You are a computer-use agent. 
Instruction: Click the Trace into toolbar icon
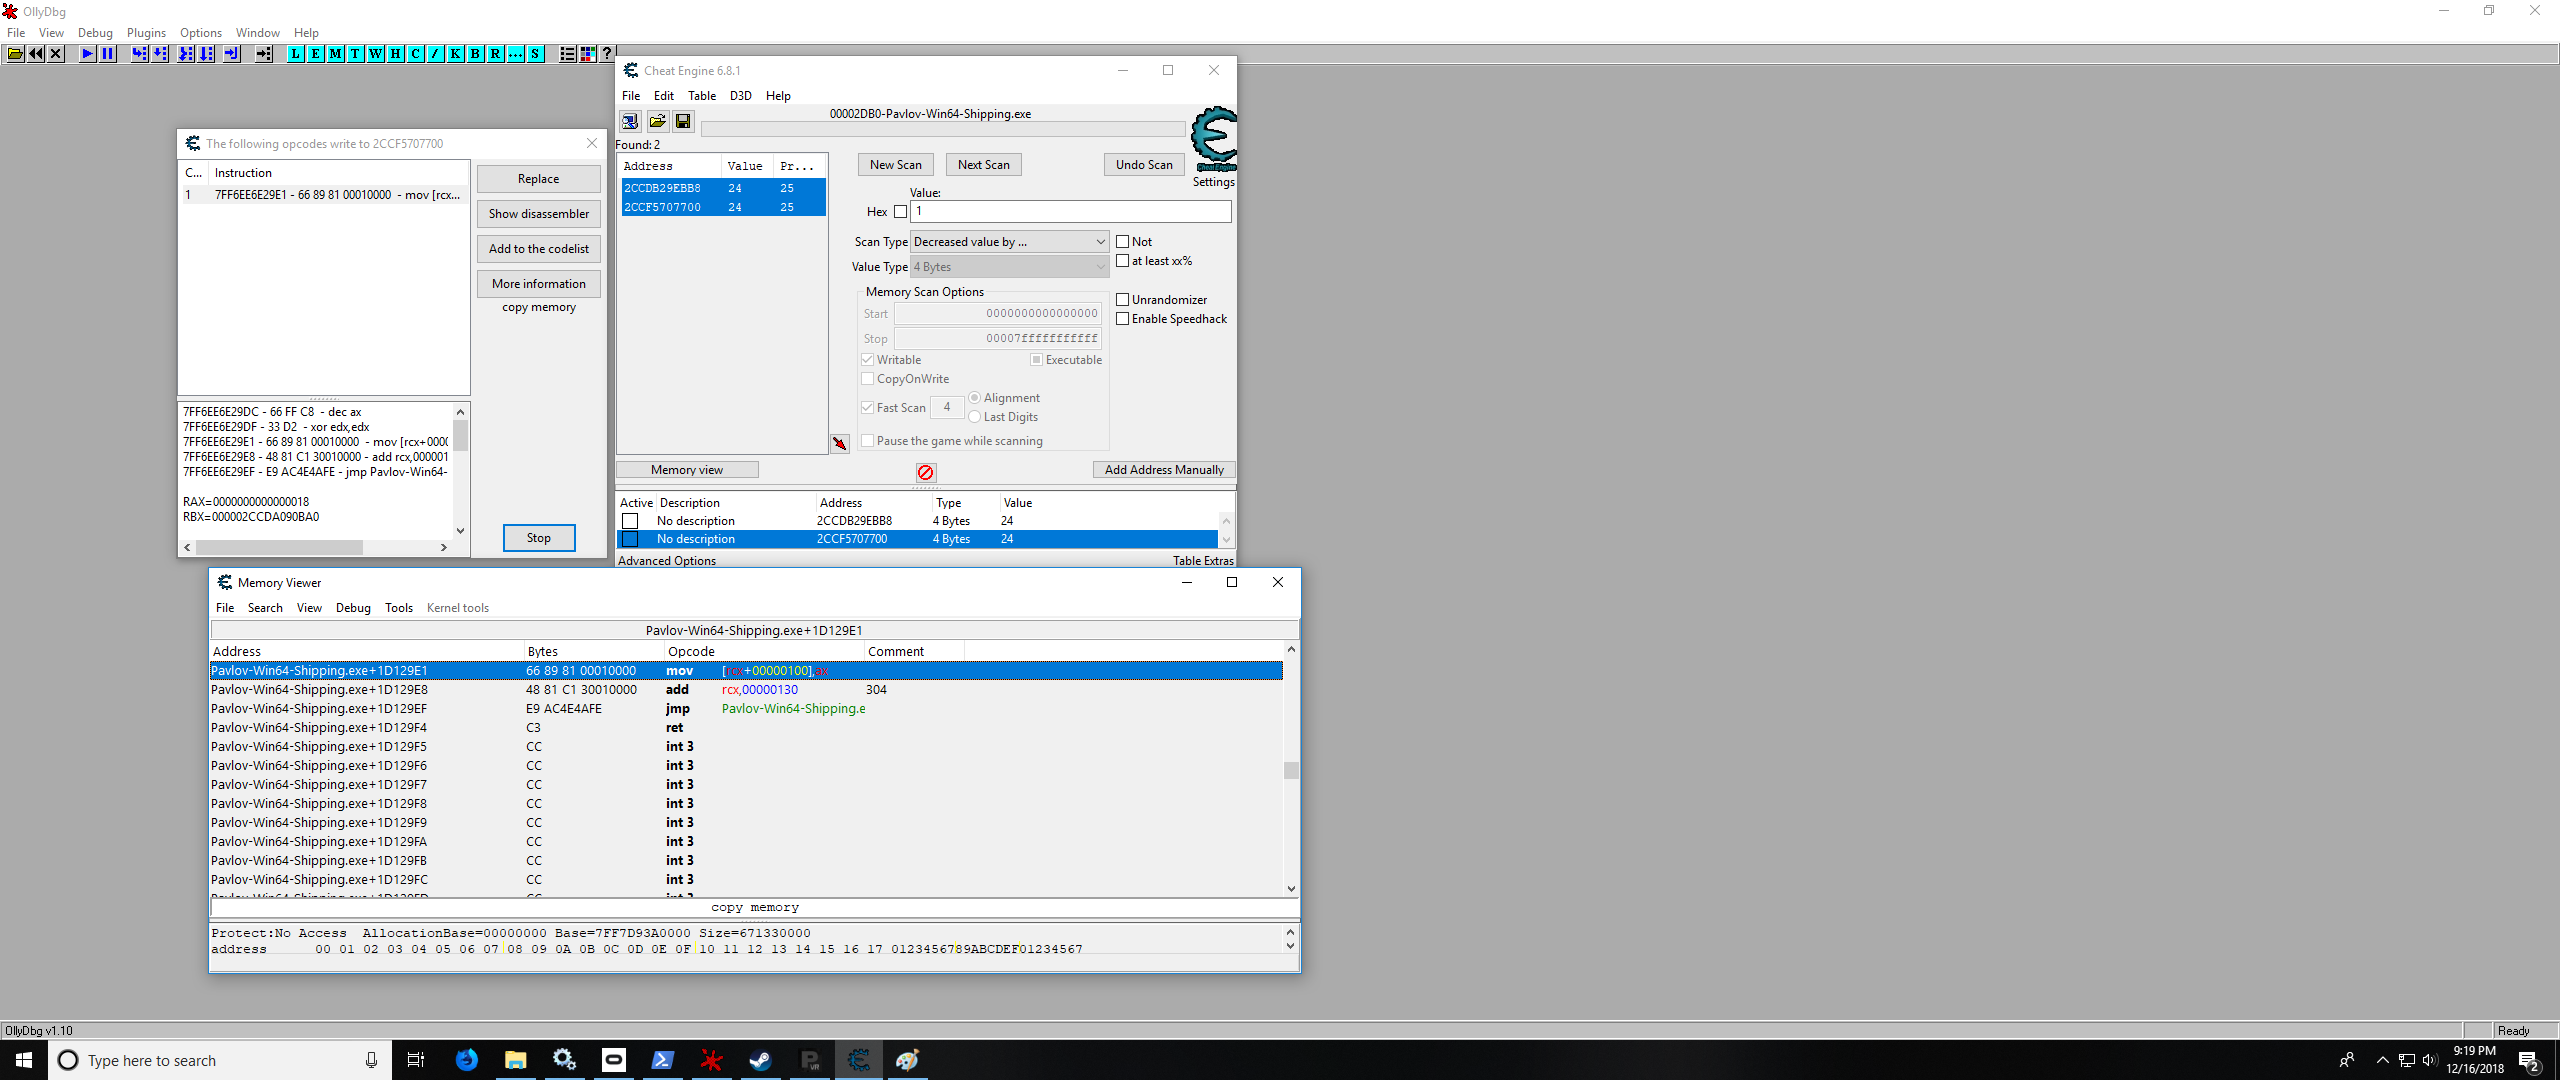(x=186, y=54)
